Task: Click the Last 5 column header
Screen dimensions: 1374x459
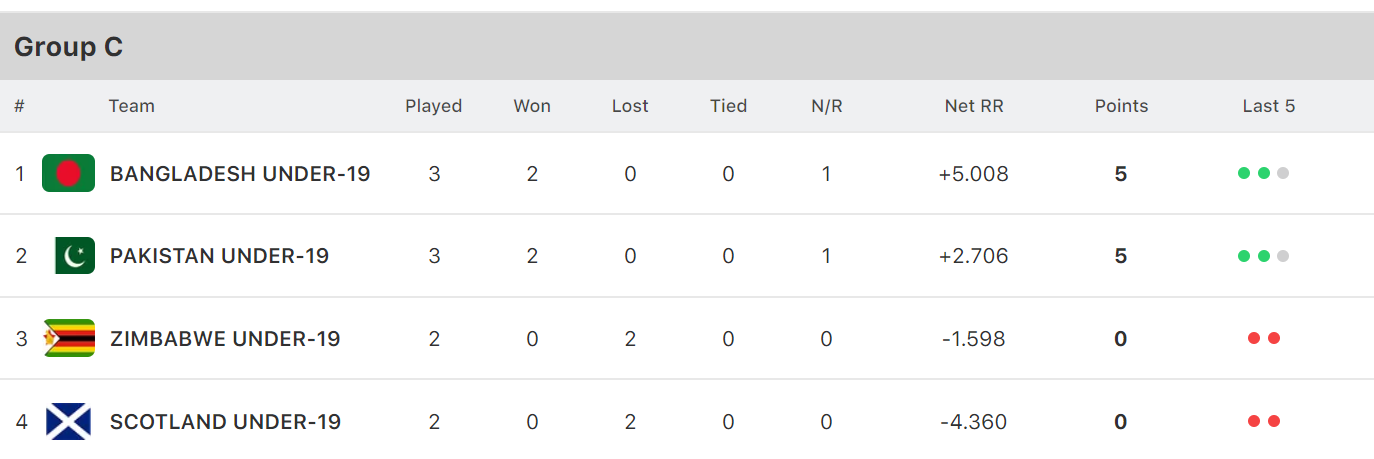Action: point(1269,106)
